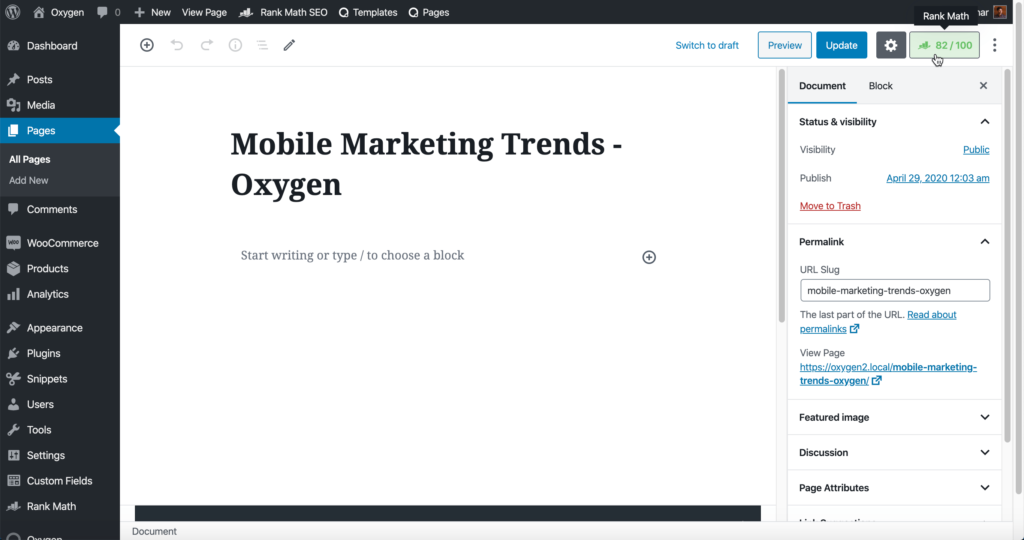Click Move to Trash
Screen dimensions: 1024x540
(830, 206)
